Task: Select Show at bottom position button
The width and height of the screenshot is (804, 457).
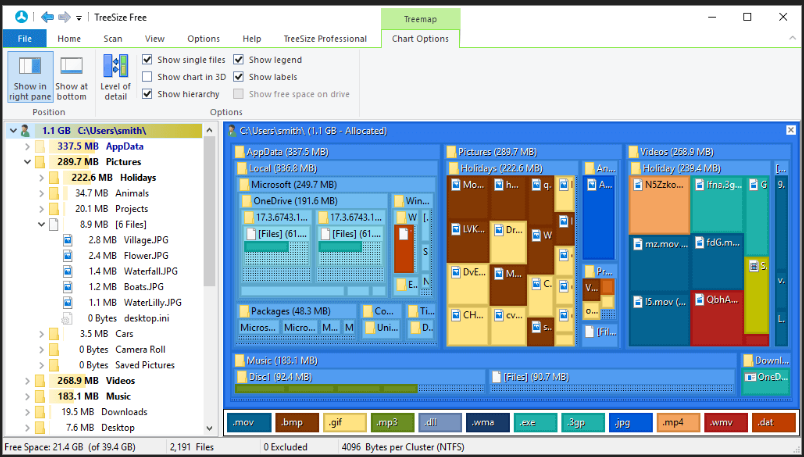Action: 71,77
